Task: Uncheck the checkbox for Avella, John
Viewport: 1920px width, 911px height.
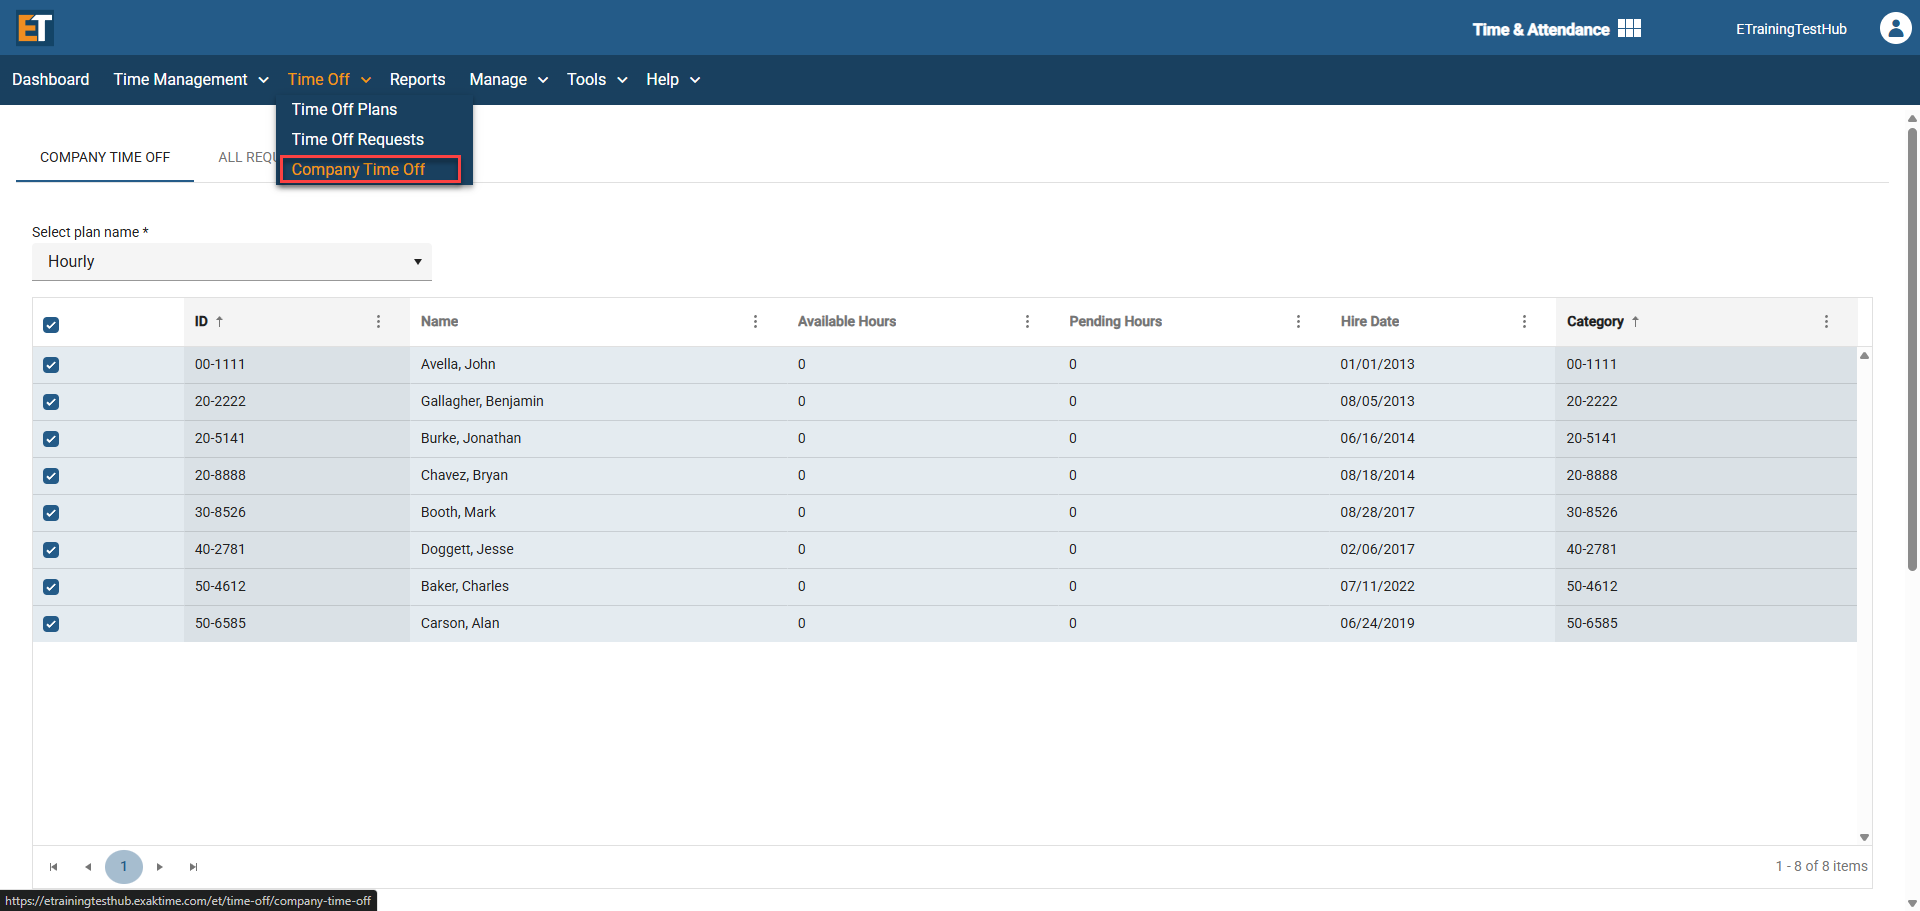Action: click(51, 365)
